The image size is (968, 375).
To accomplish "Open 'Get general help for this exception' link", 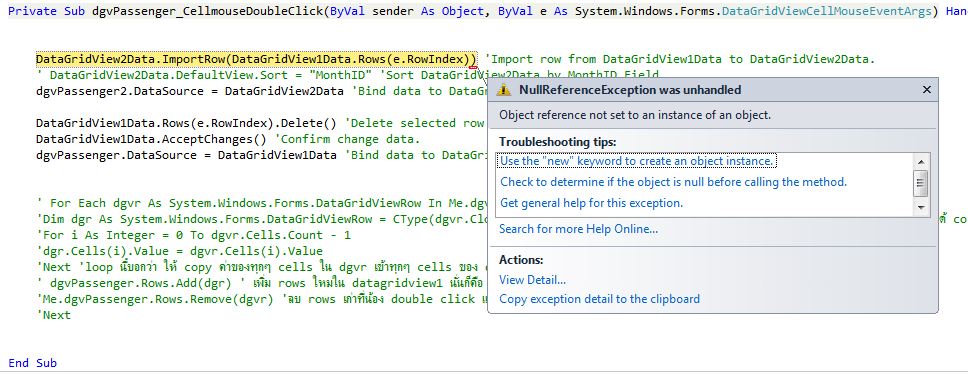I will tap(591, 203).
